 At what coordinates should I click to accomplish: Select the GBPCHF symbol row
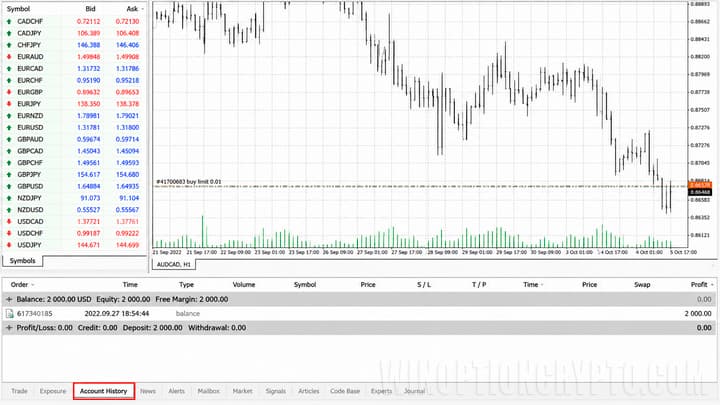[73, 163]
